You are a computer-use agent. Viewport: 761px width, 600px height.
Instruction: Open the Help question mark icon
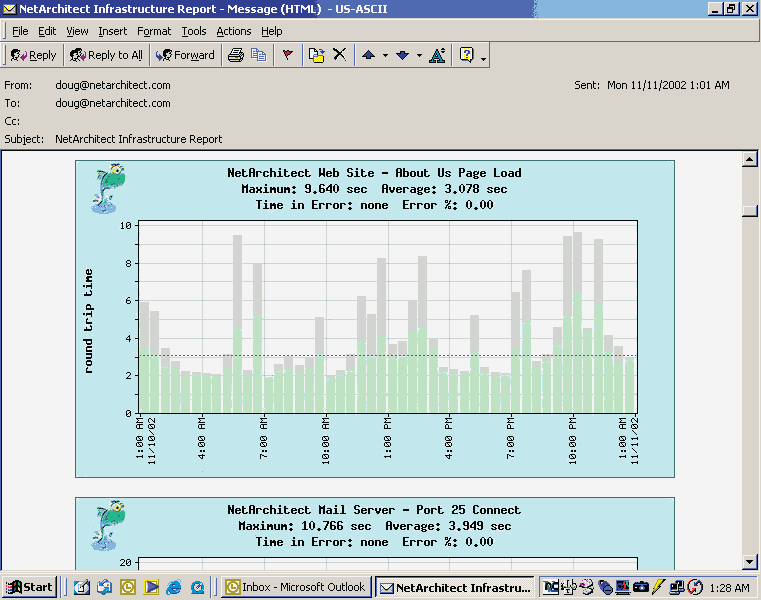point(466,55)
